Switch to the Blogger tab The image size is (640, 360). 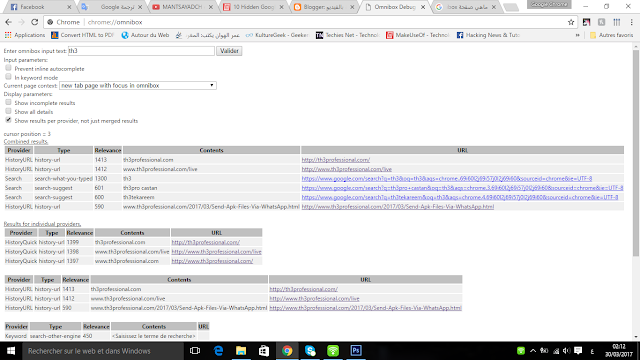click(322, 7)
